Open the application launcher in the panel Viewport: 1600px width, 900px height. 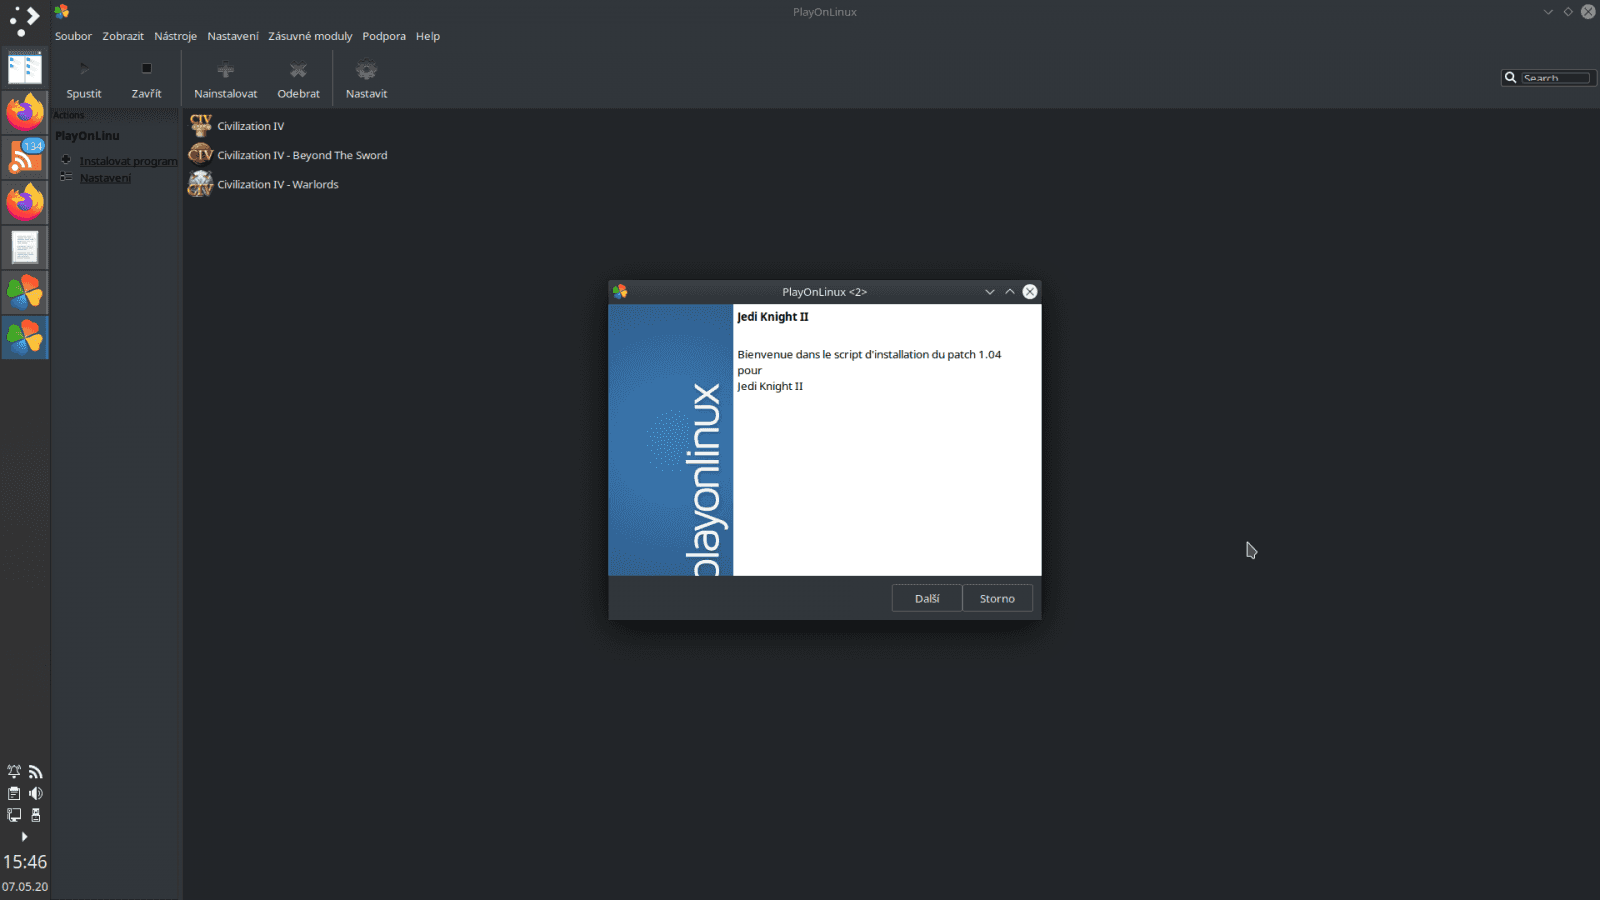pos(24,22)
